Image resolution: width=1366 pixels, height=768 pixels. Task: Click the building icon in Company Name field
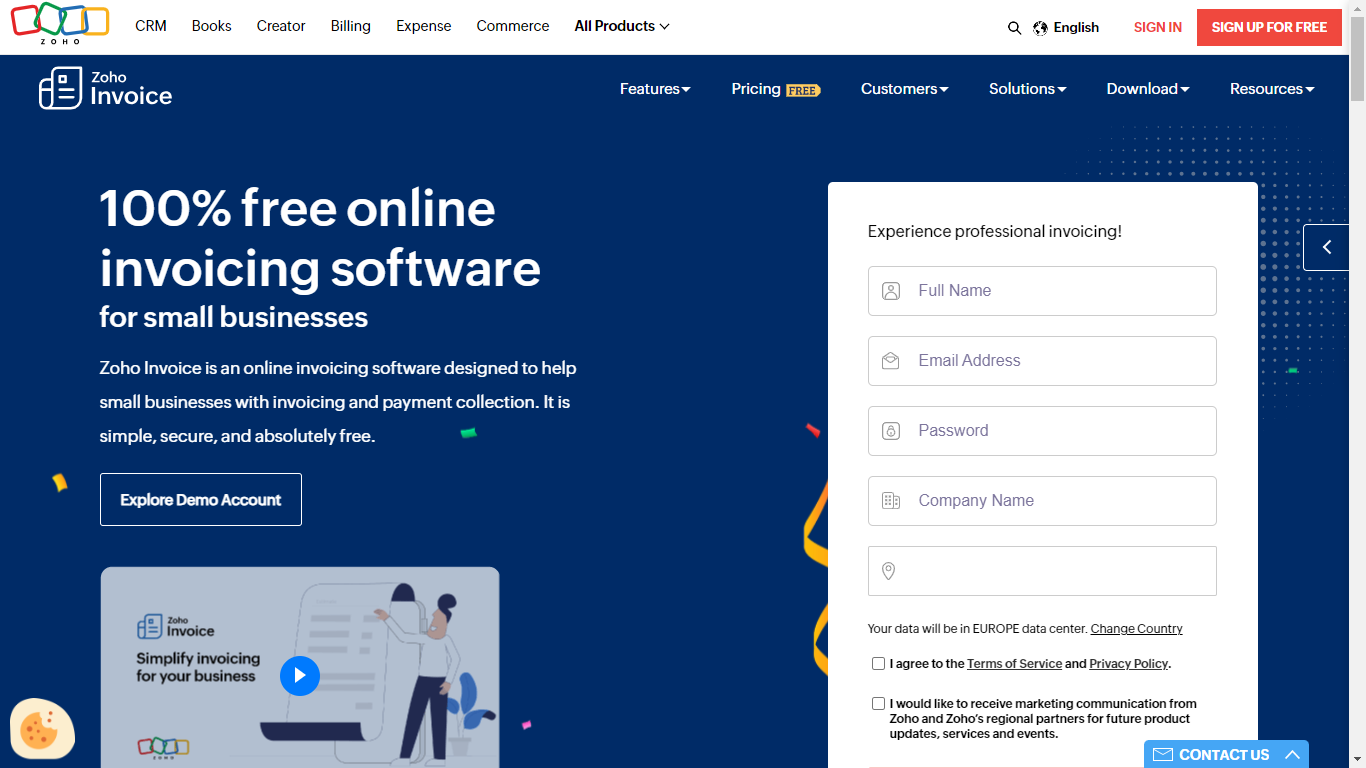point(891,501)
